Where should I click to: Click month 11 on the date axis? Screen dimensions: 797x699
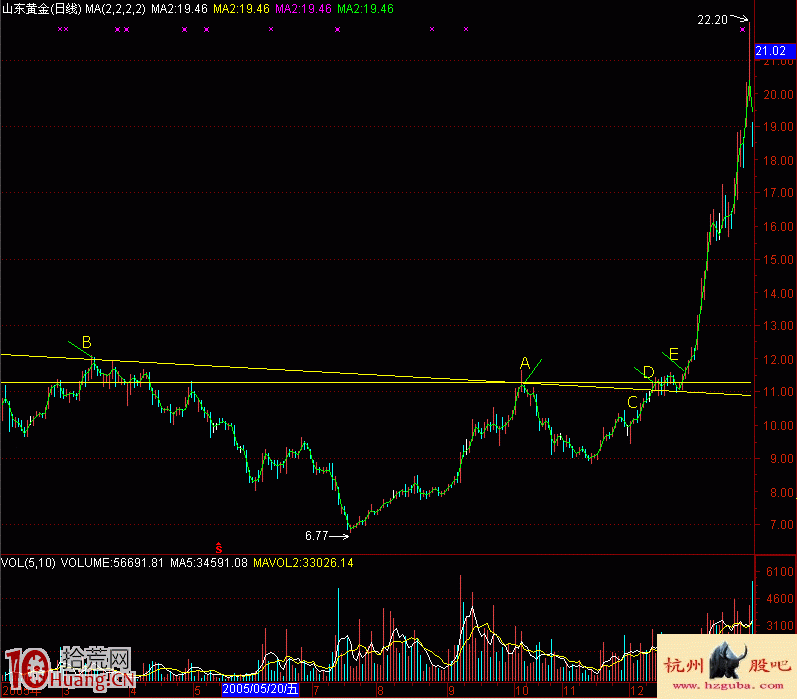(569, 691)
